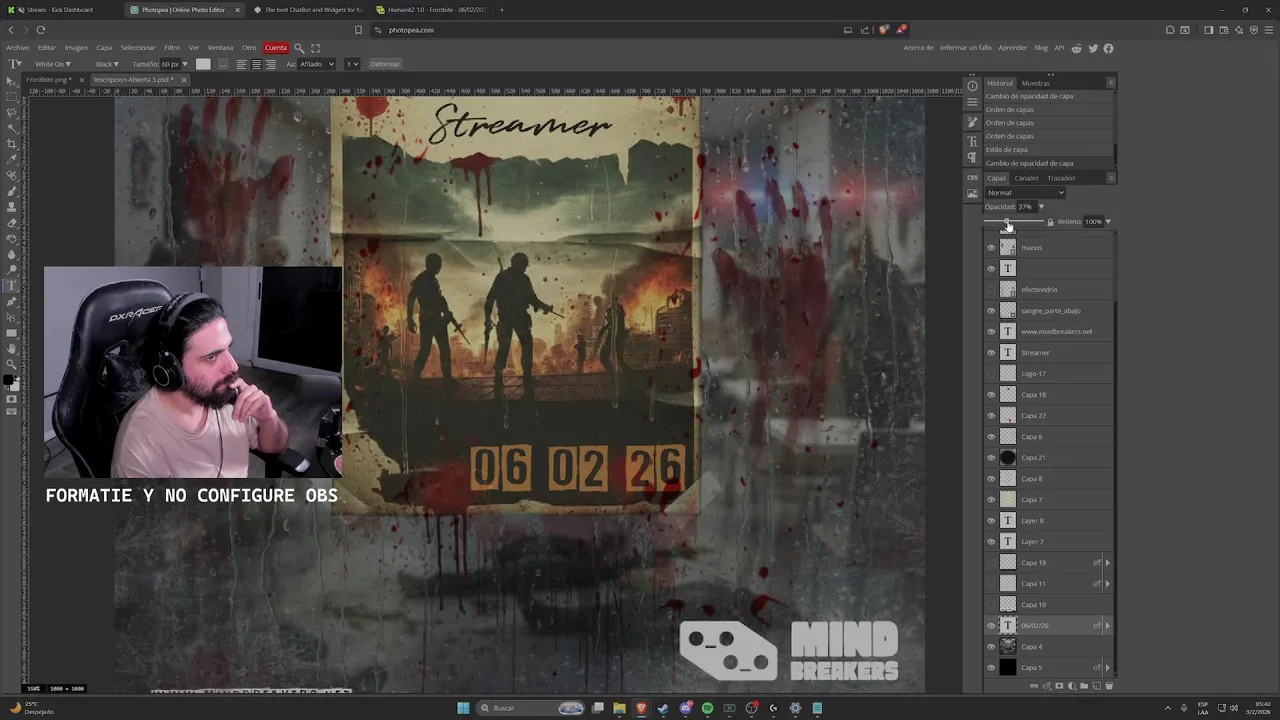Select the Brush tool

coord(11,191)
